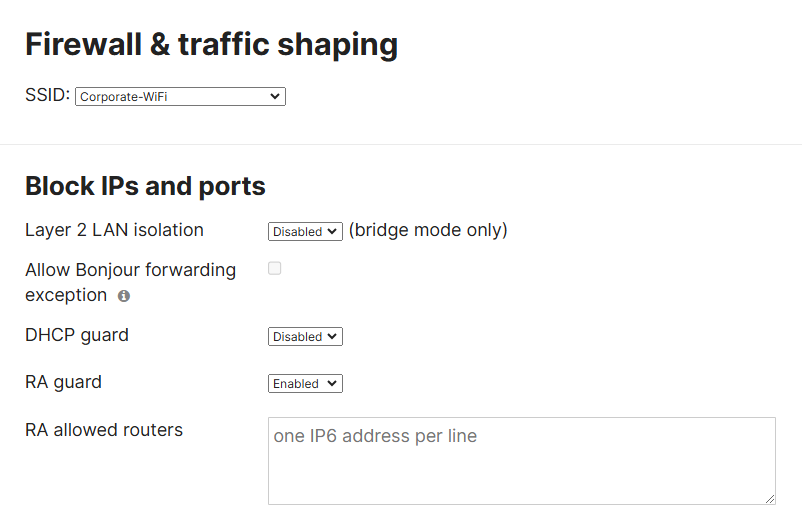Image resolution: width=802 pixels, height=529 pixels.
Task: Open the RA guard Enabled dropdown
Action: (305, 383)
